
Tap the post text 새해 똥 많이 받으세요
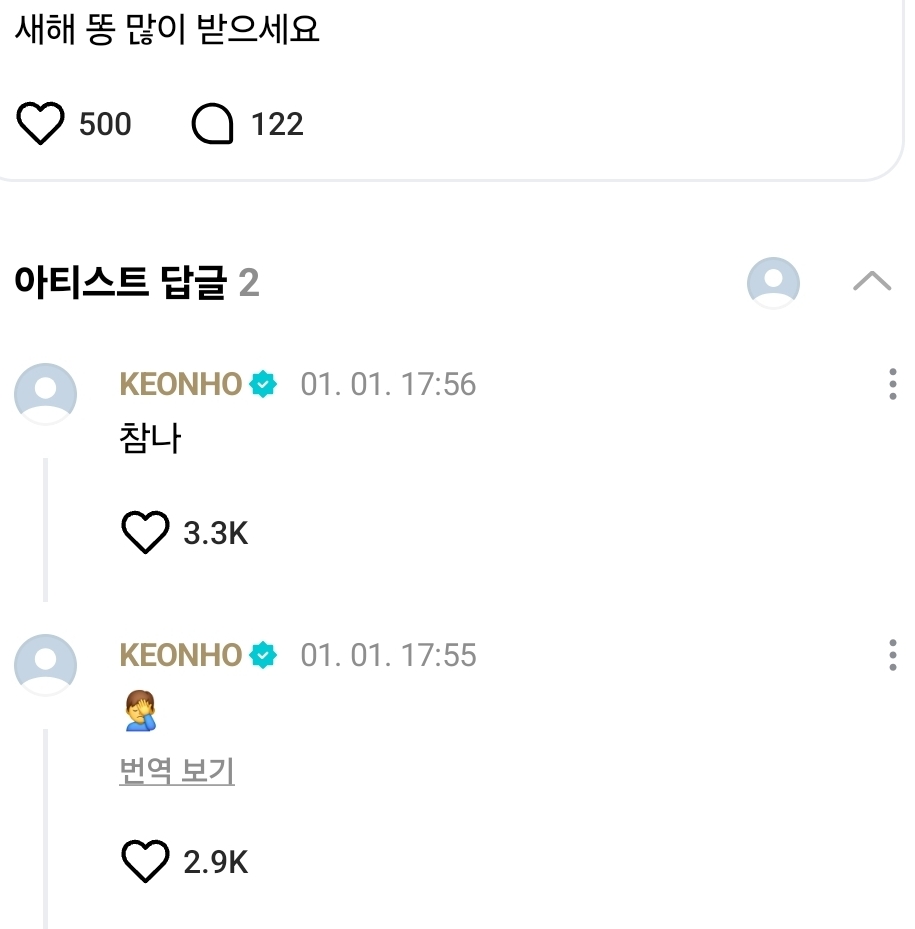pos(167,29)
